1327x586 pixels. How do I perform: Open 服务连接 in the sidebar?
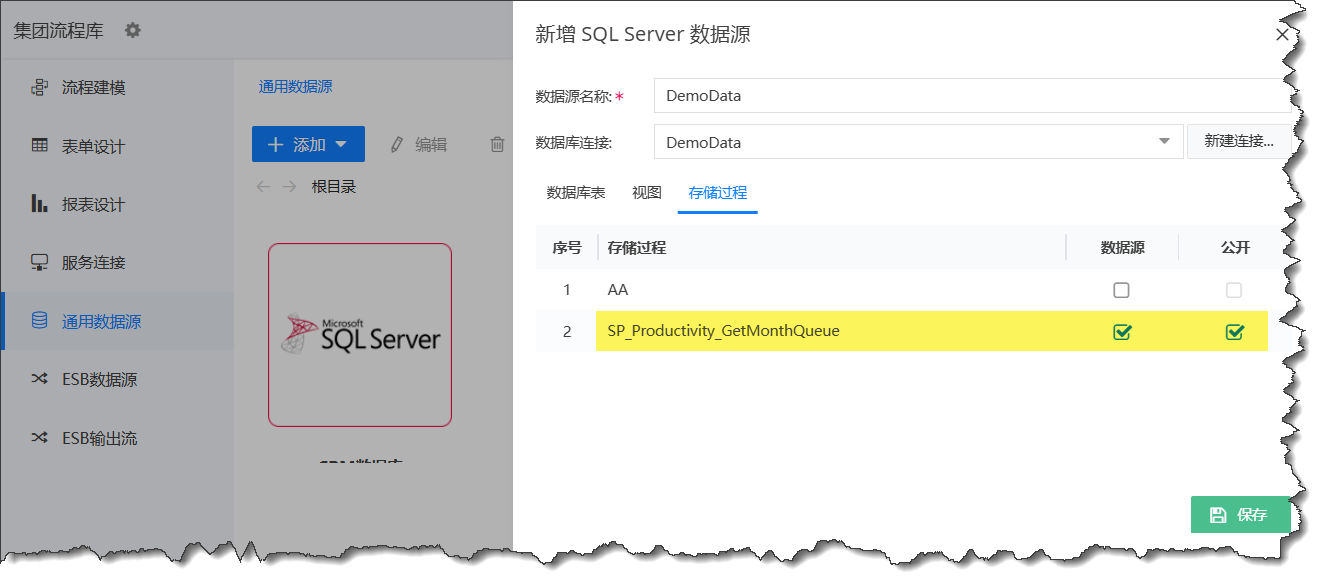coord(93,263)
